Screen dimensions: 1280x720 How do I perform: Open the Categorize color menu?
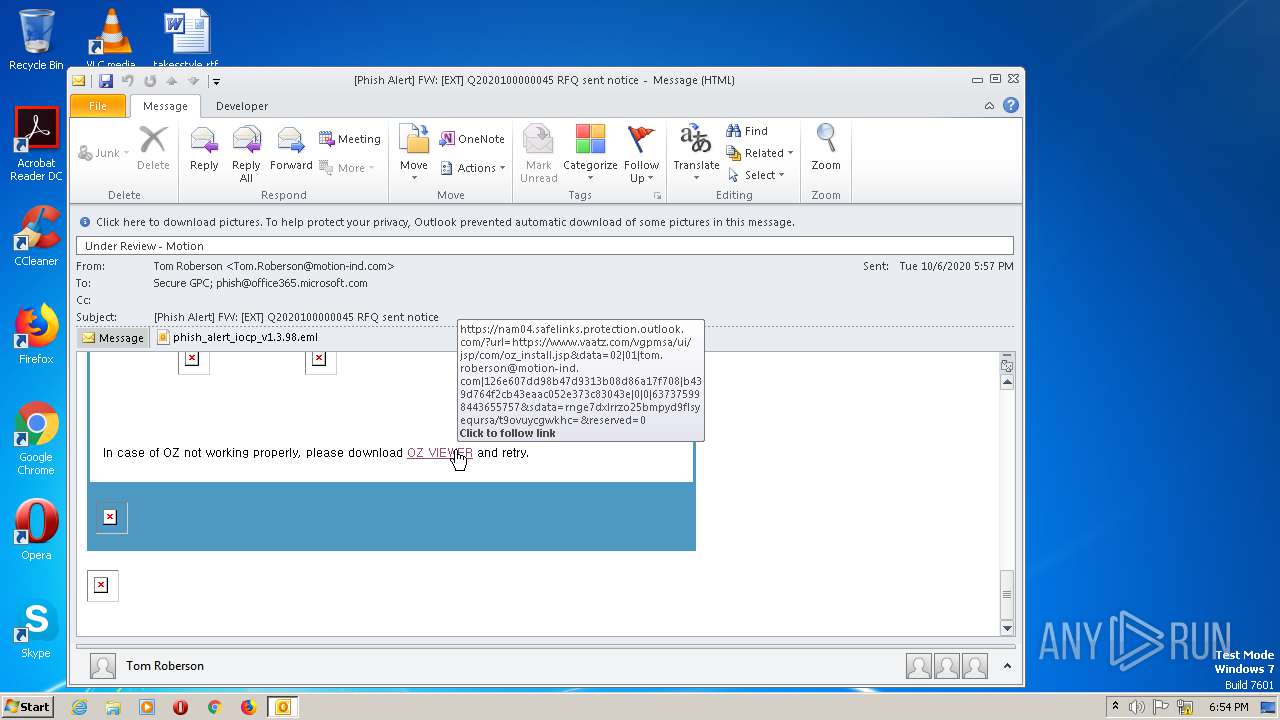(590, 154)
